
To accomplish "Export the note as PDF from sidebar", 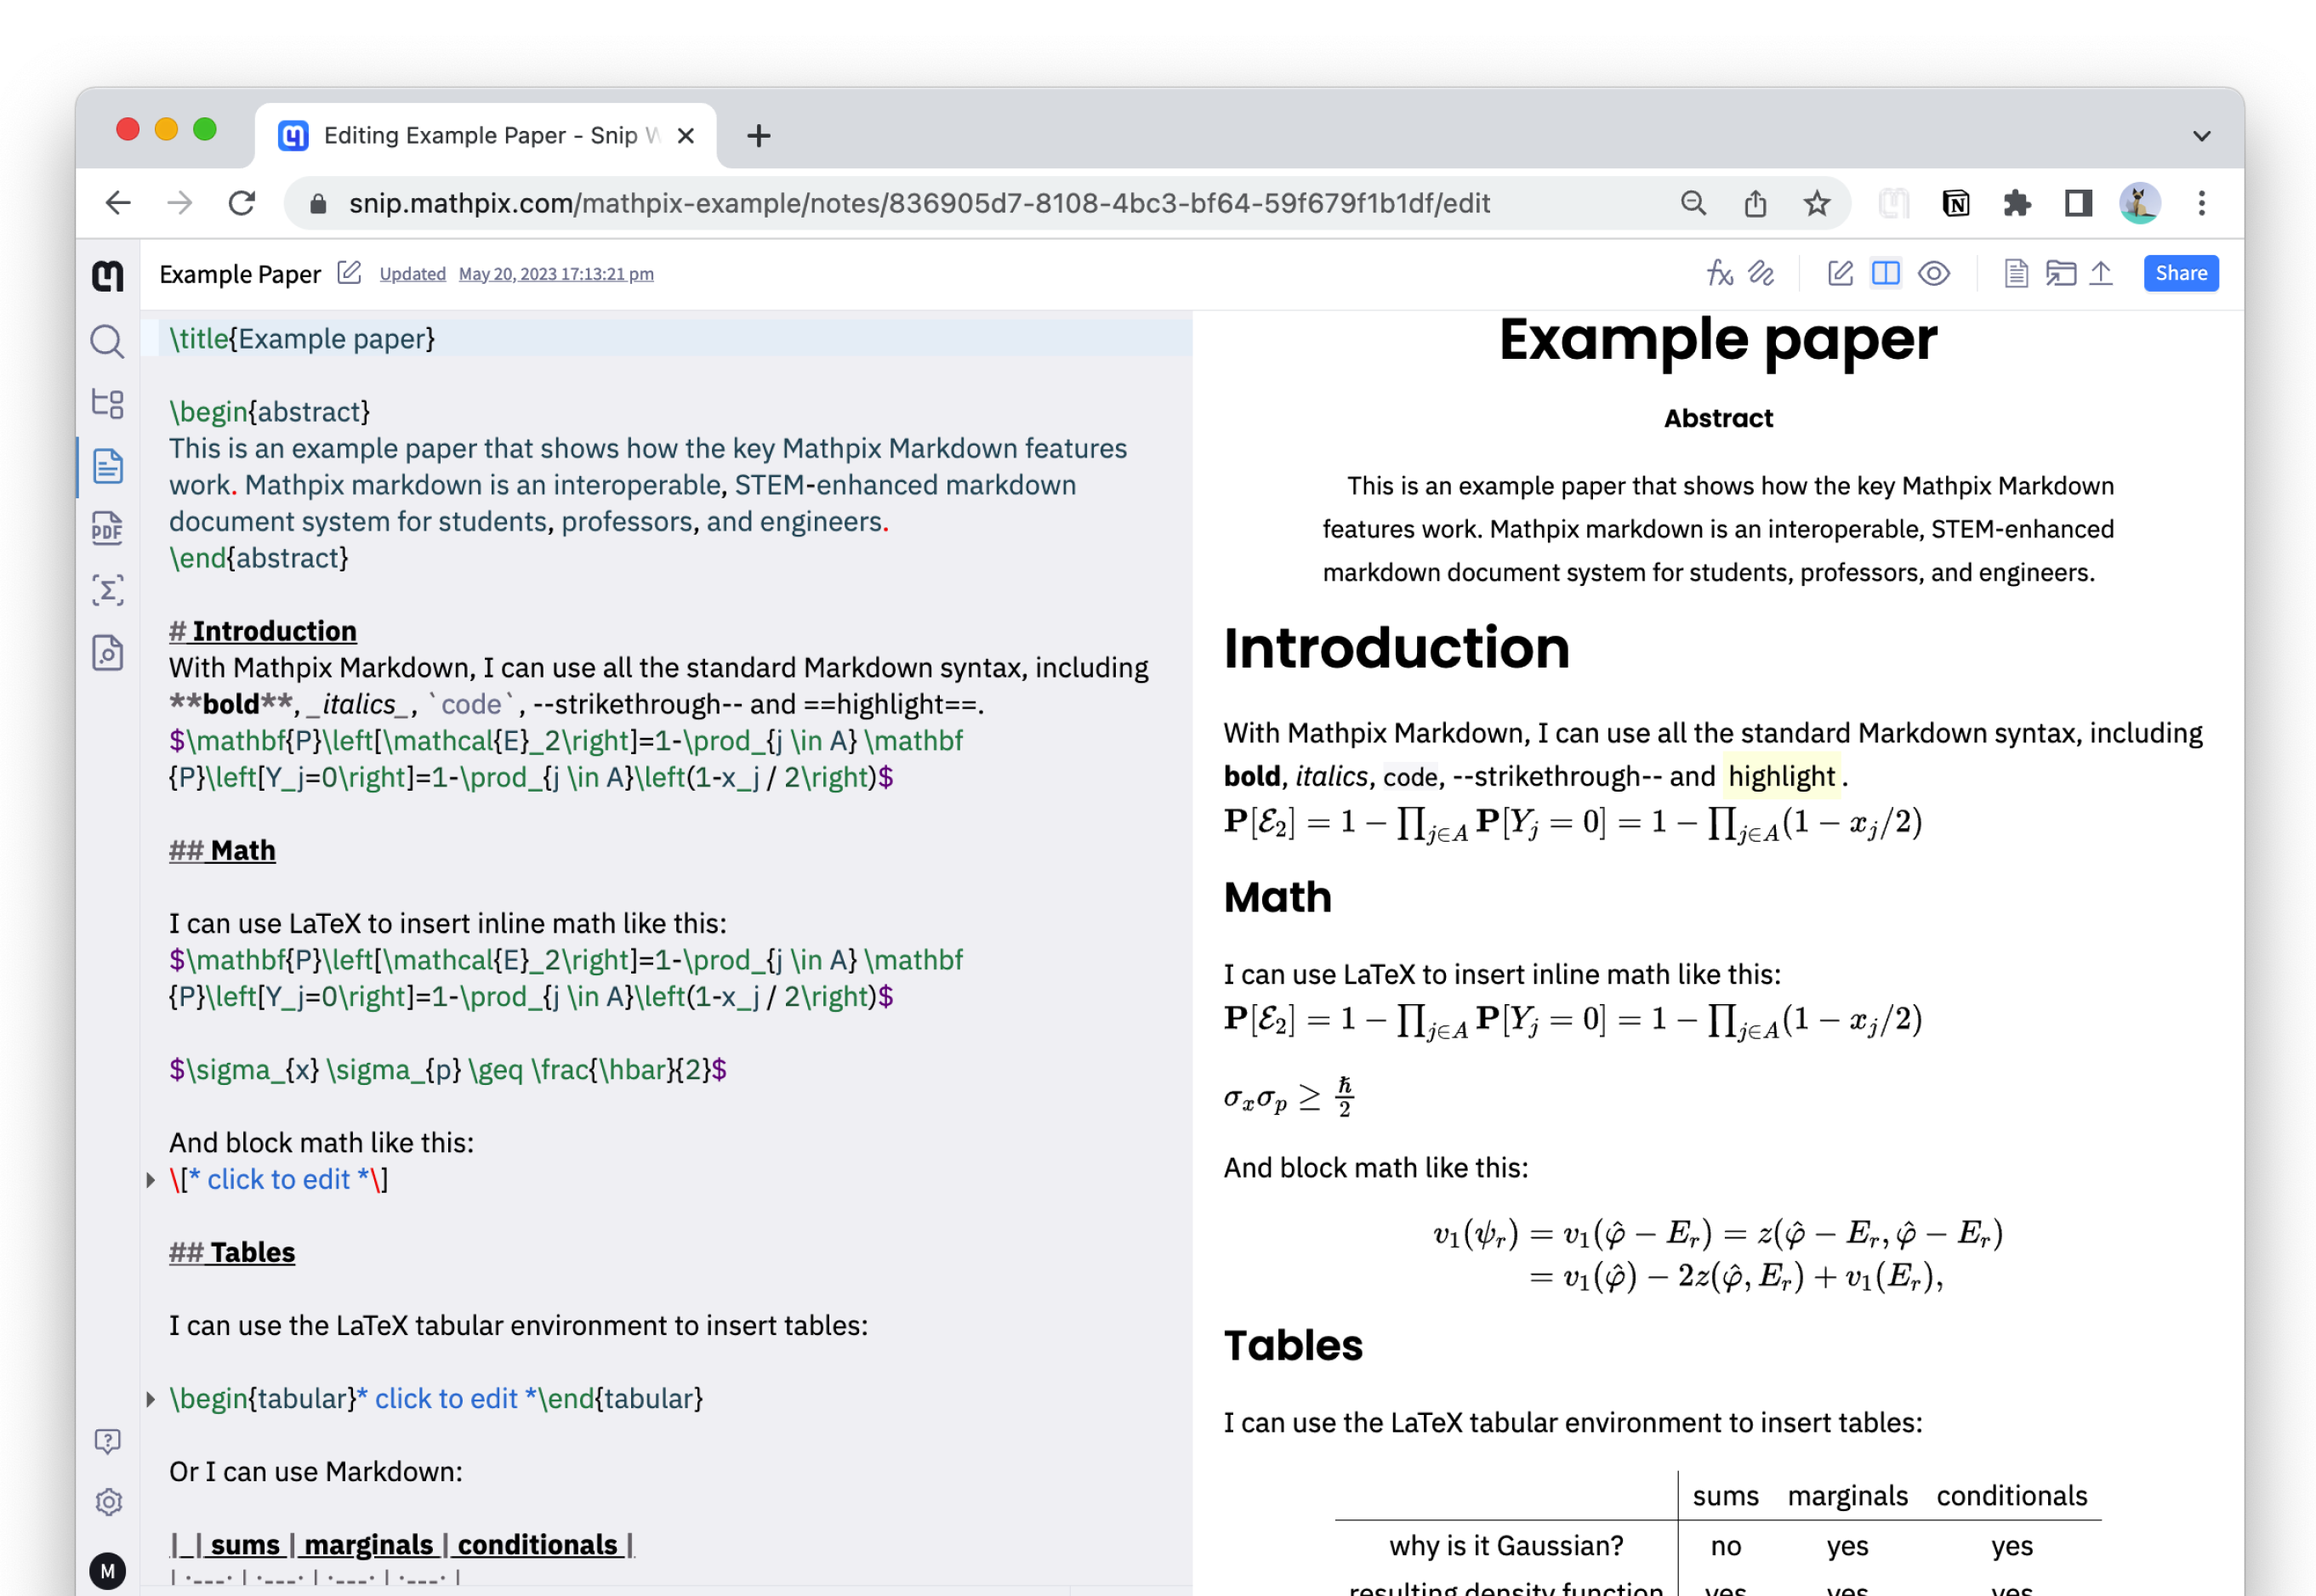I will pos(107,527).
